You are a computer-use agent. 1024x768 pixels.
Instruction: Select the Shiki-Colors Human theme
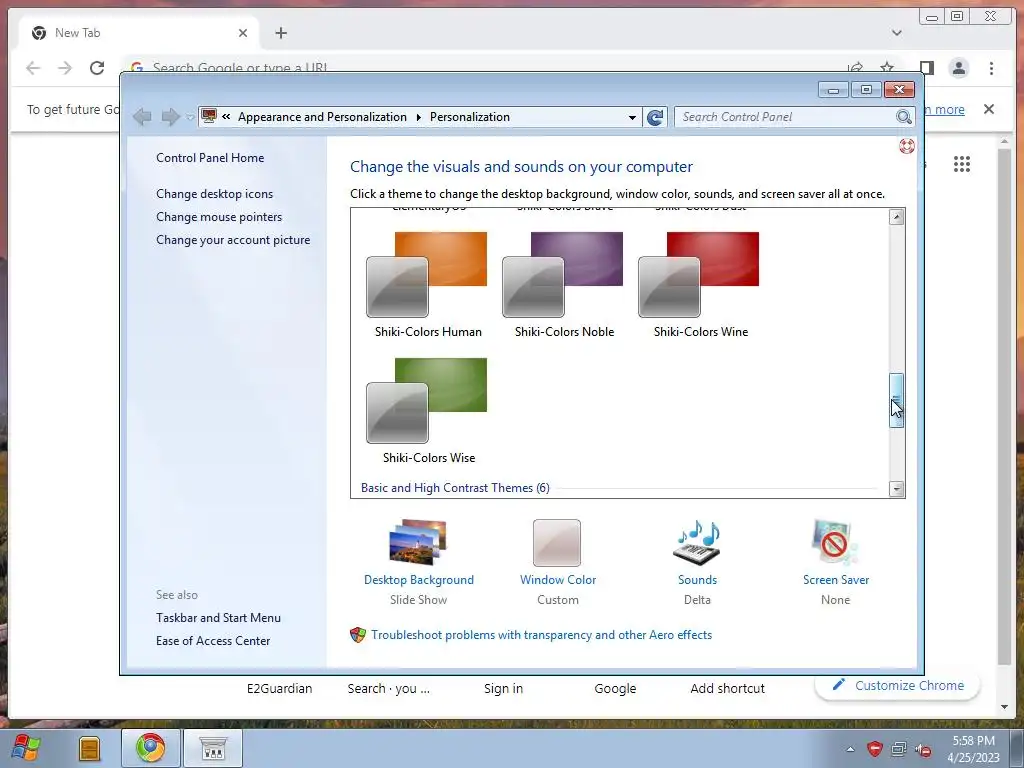pos(427,285)
